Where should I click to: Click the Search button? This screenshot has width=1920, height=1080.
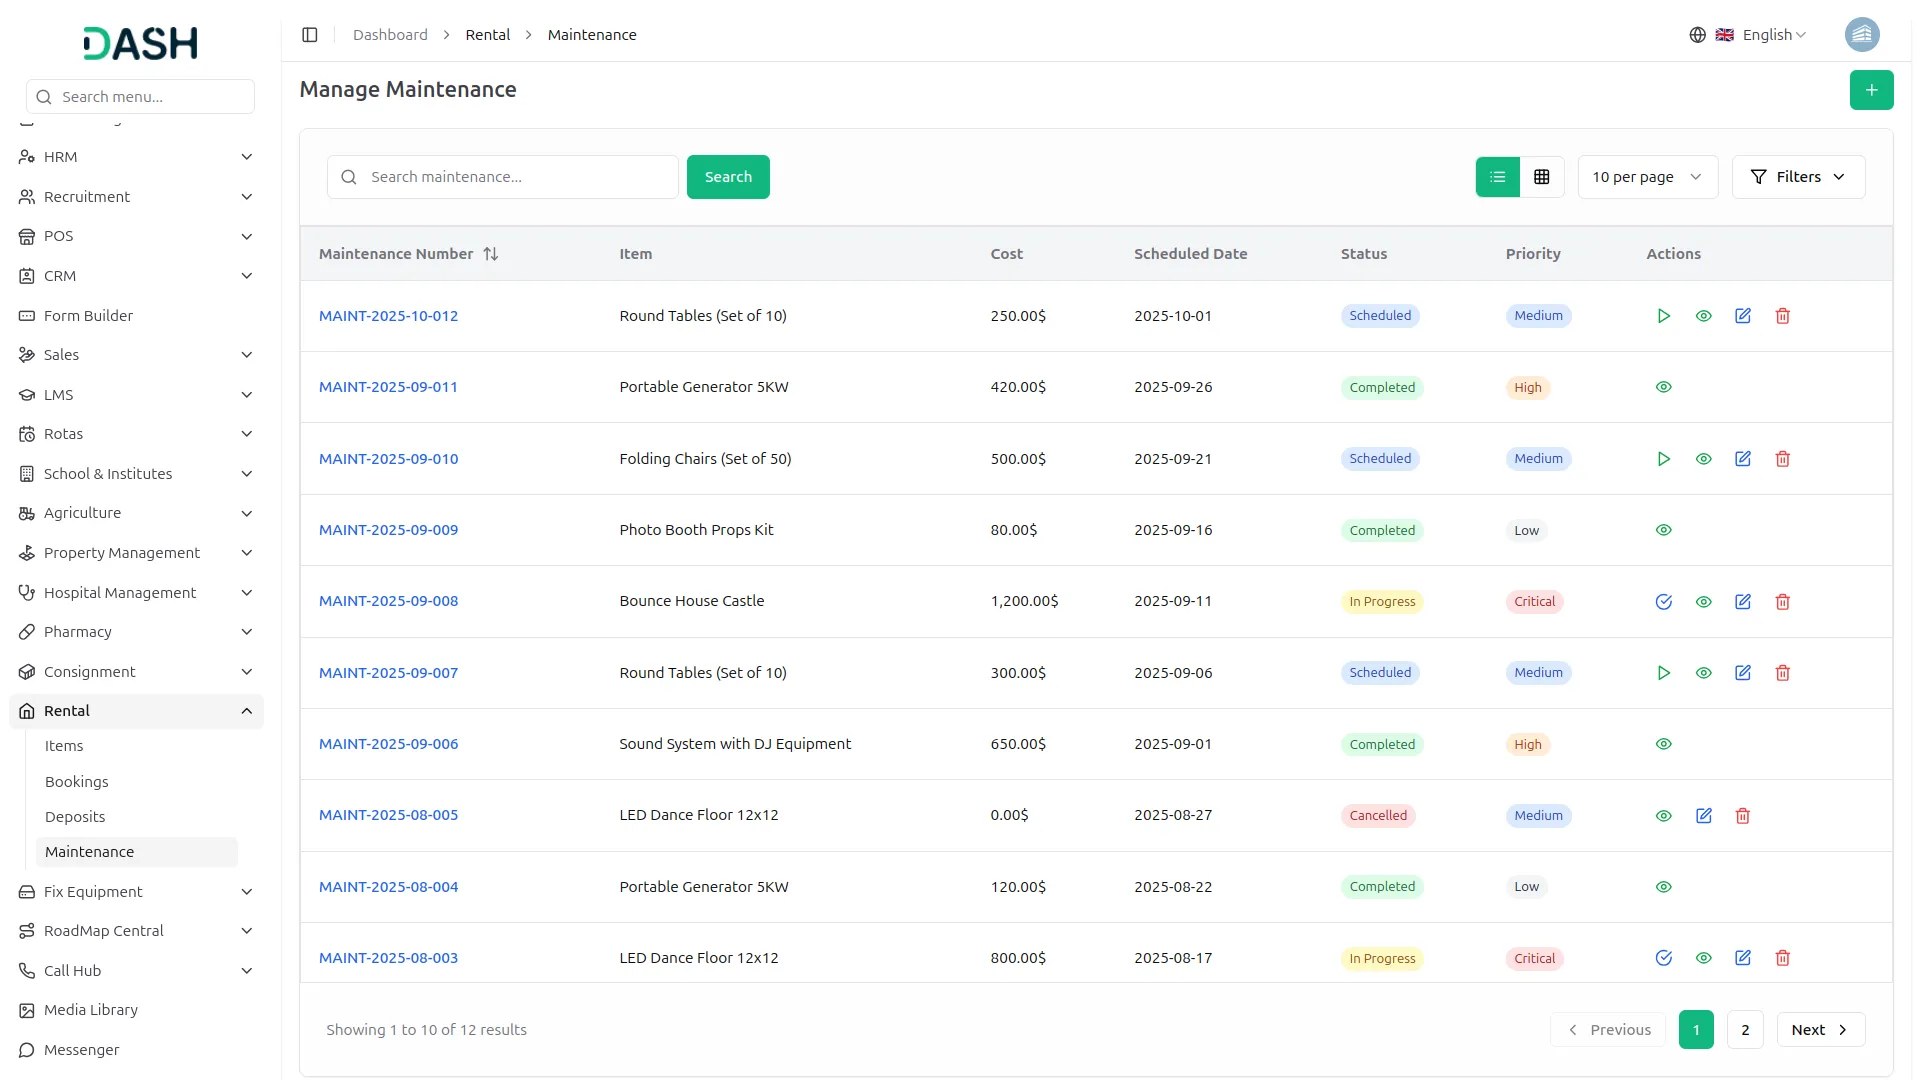point(728,176)
